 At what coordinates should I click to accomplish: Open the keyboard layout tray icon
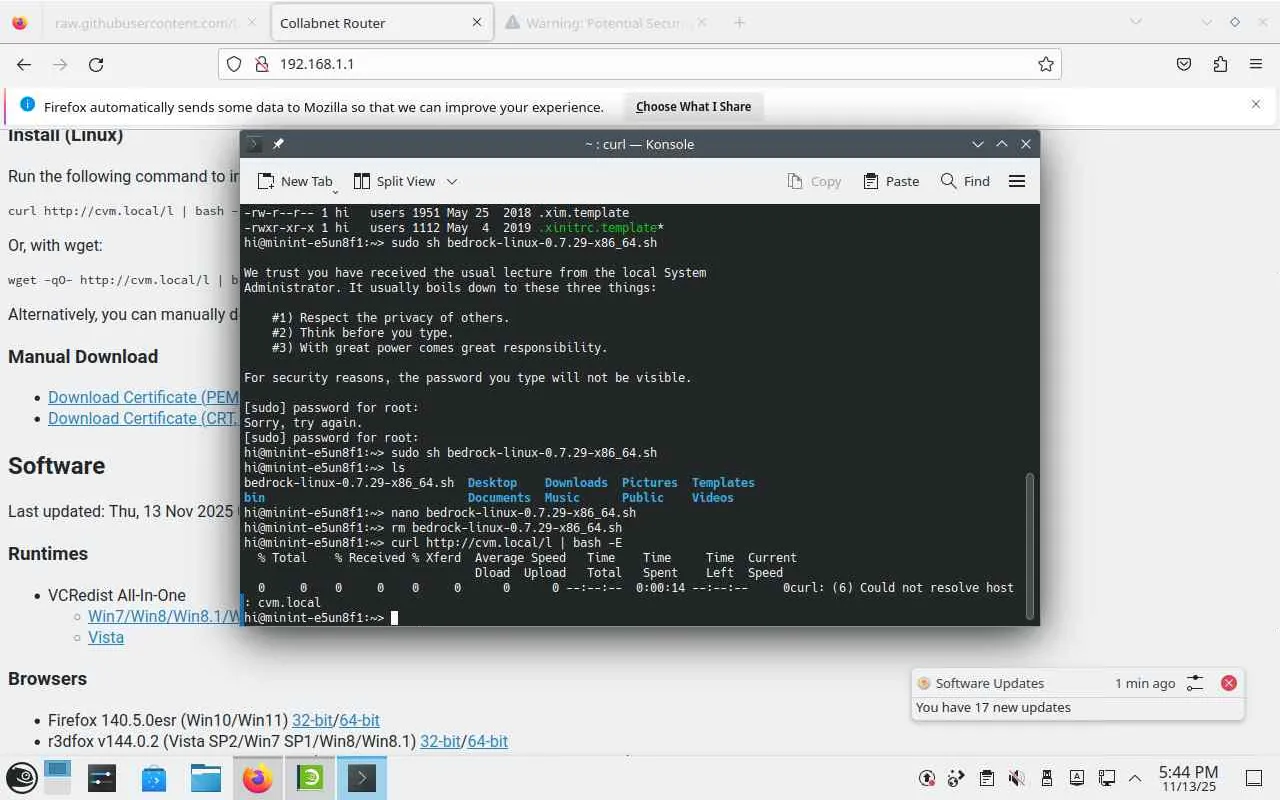coord(1077,778)
